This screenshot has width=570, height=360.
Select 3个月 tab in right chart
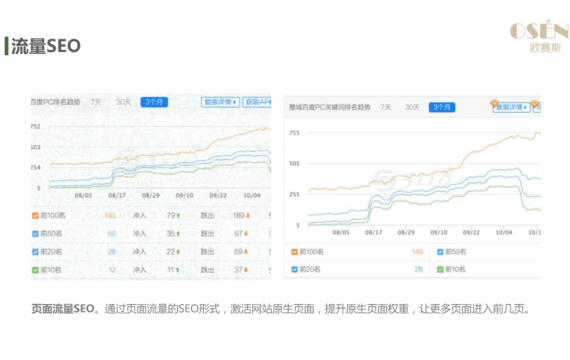442,107
